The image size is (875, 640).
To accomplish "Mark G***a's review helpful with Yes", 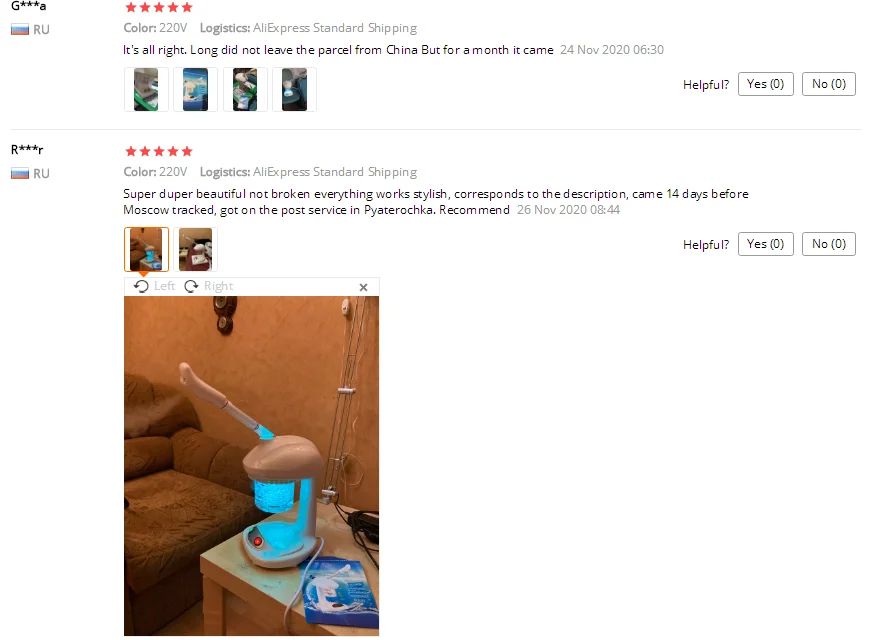I will (766, 84).
